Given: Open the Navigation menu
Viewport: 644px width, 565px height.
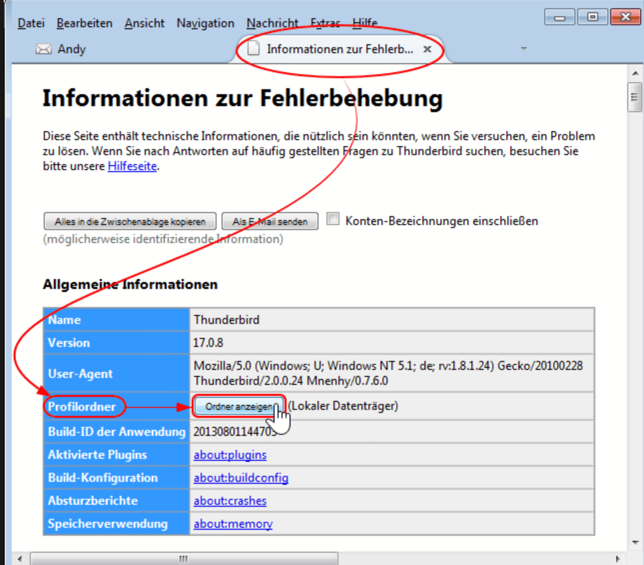Looking at the screenshot, I should tap(205, 23).
